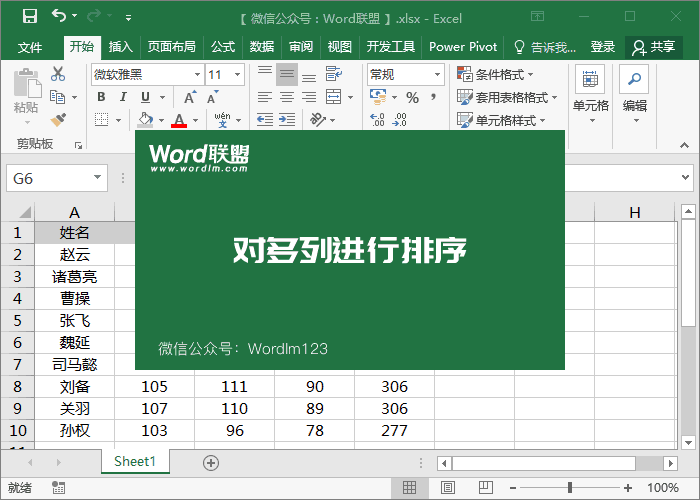Image resolution: width=700 pixels, height=500 pixels.
Task: Open the 插入 ribbon tab
Action: tap(120, 47)
